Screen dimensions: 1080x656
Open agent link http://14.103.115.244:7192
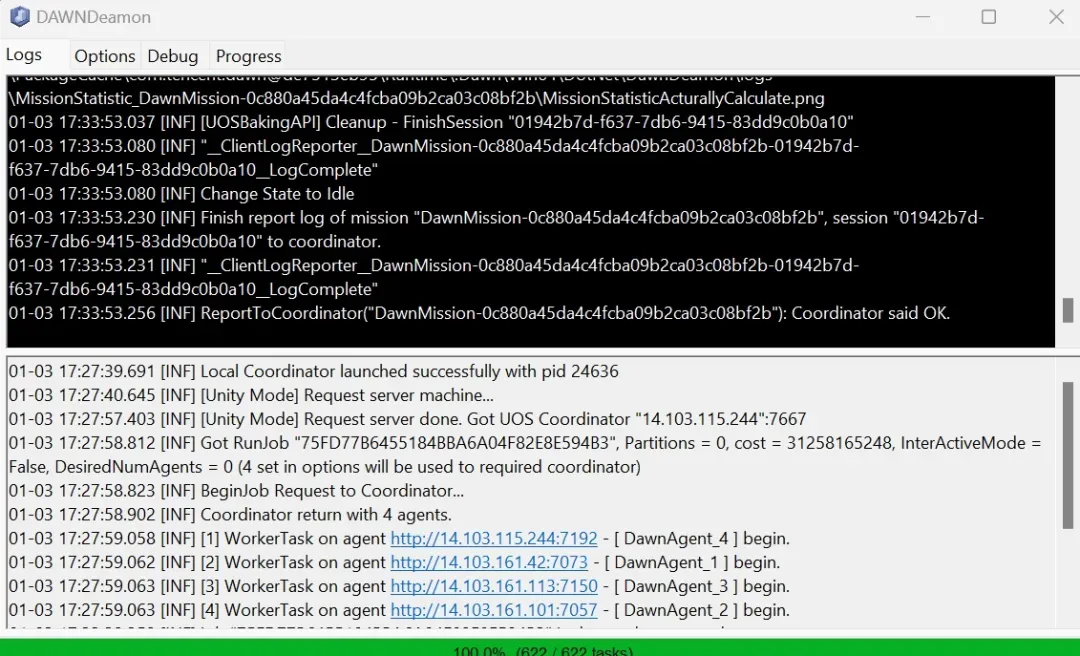click(x=494, y=539)
